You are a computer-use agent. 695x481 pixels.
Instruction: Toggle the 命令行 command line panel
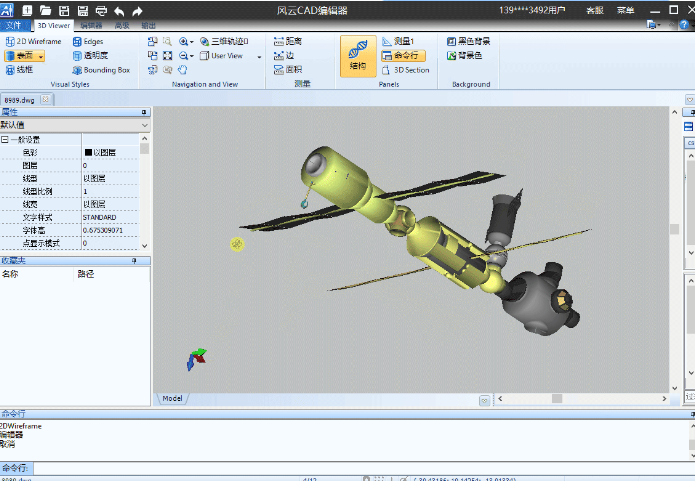click(402, 56)
